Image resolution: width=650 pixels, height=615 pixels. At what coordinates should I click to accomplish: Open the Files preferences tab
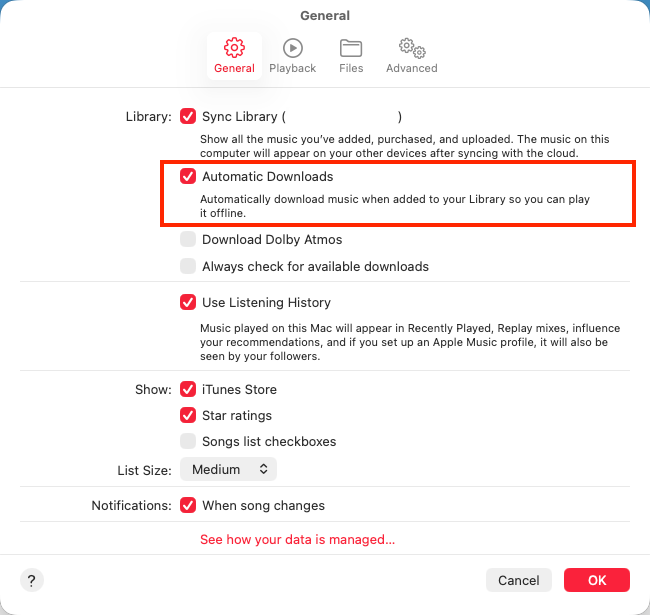351,56
